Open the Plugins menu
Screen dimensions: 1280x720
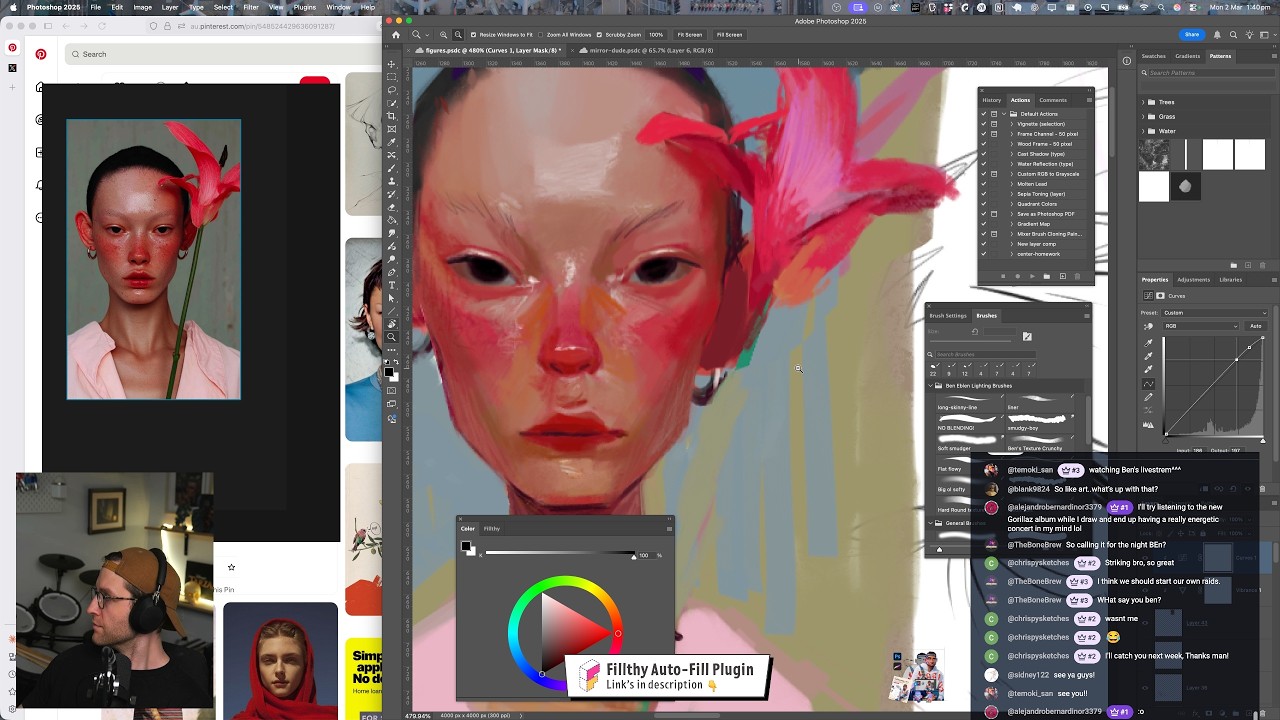tap(304, 7)
